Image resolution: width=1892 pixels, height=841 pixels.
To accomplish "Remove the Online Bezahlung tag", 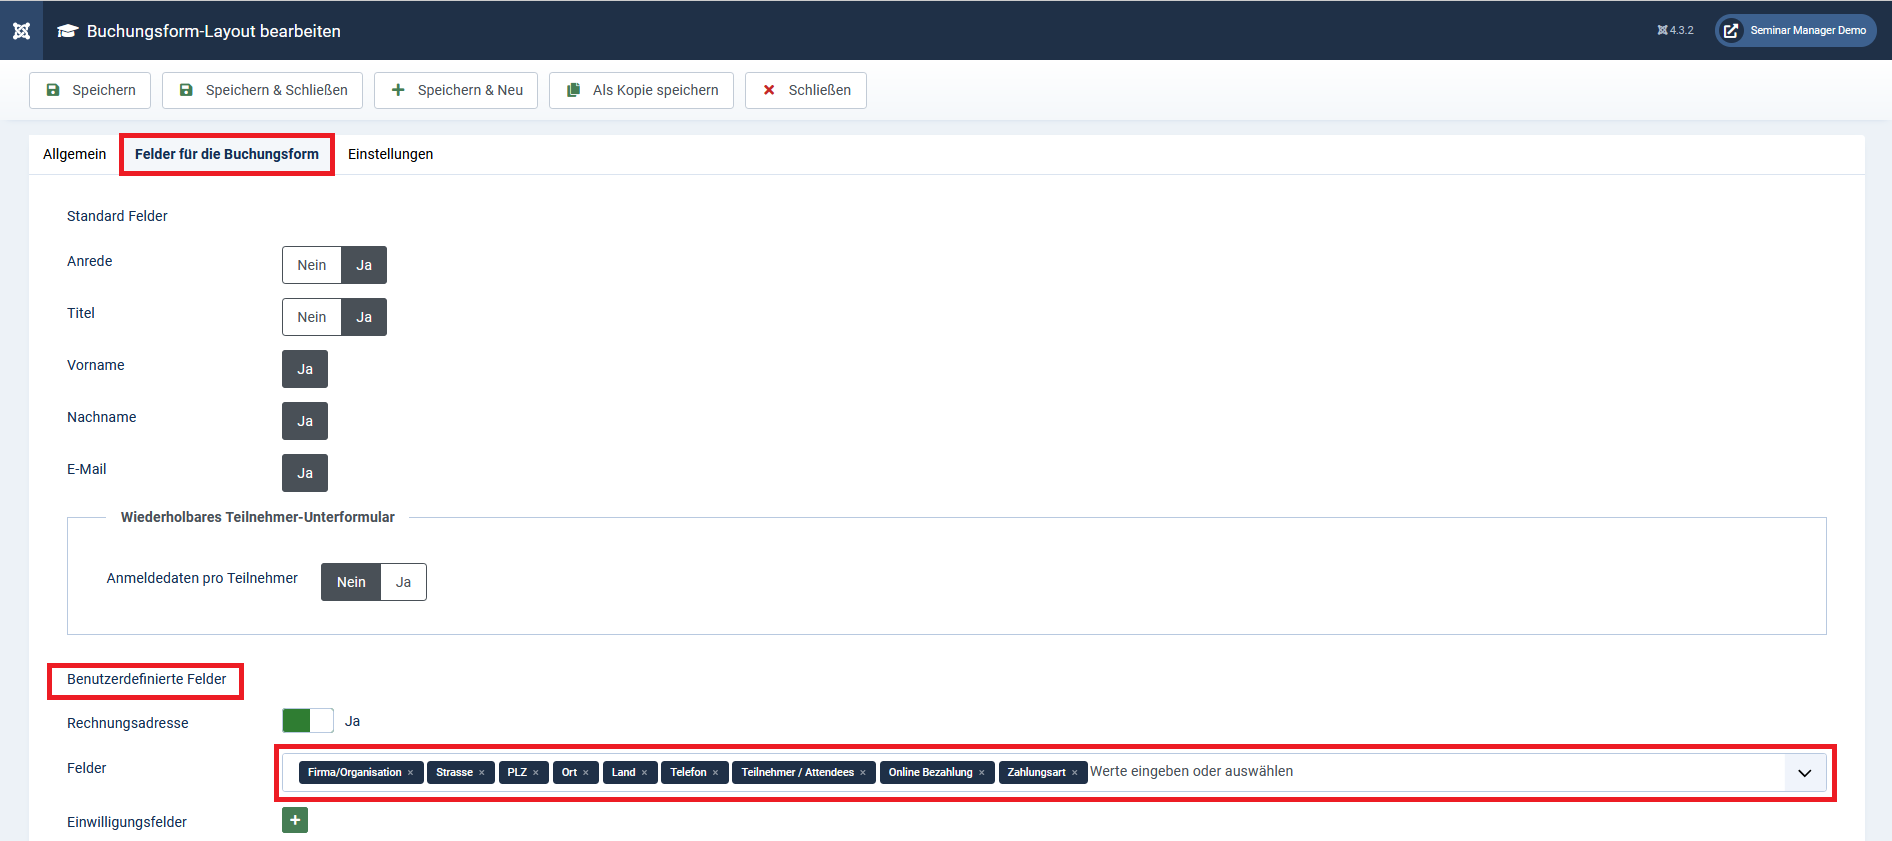I will point(981,773).
